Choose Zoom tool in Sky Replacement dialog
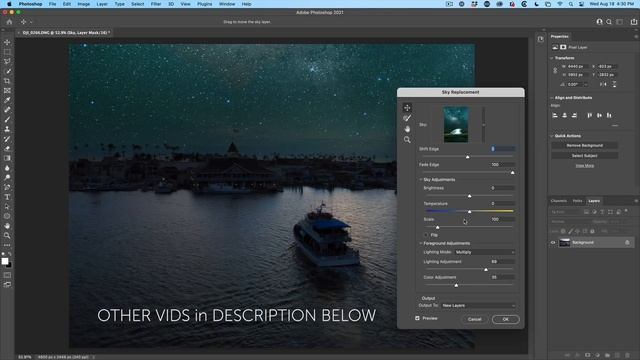Screen dimensions: 640x360 pos(407,140)
